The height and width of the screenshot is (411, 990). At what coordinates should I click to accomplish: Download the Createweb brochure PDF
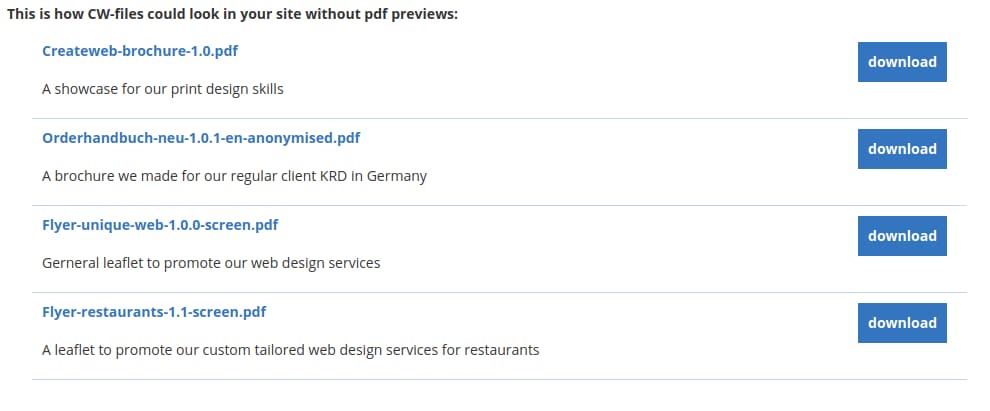[902, 62]
